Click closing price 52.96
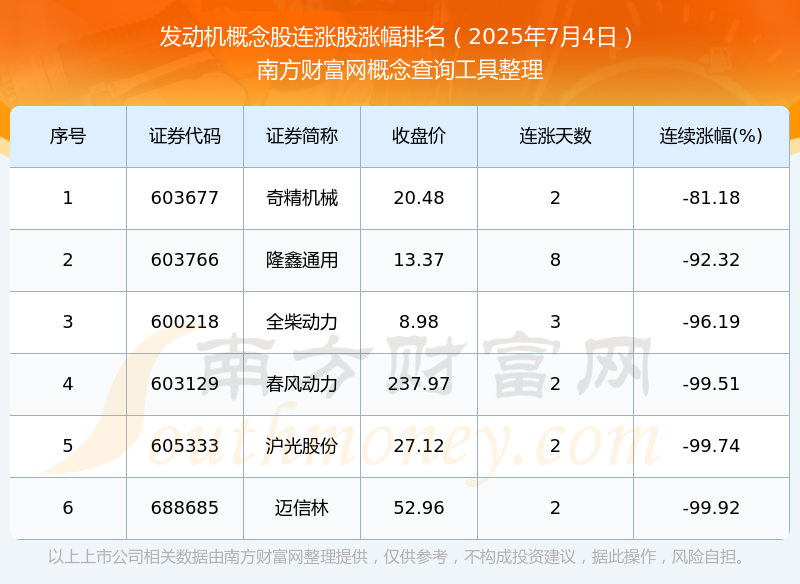 [x=419, y=508]
